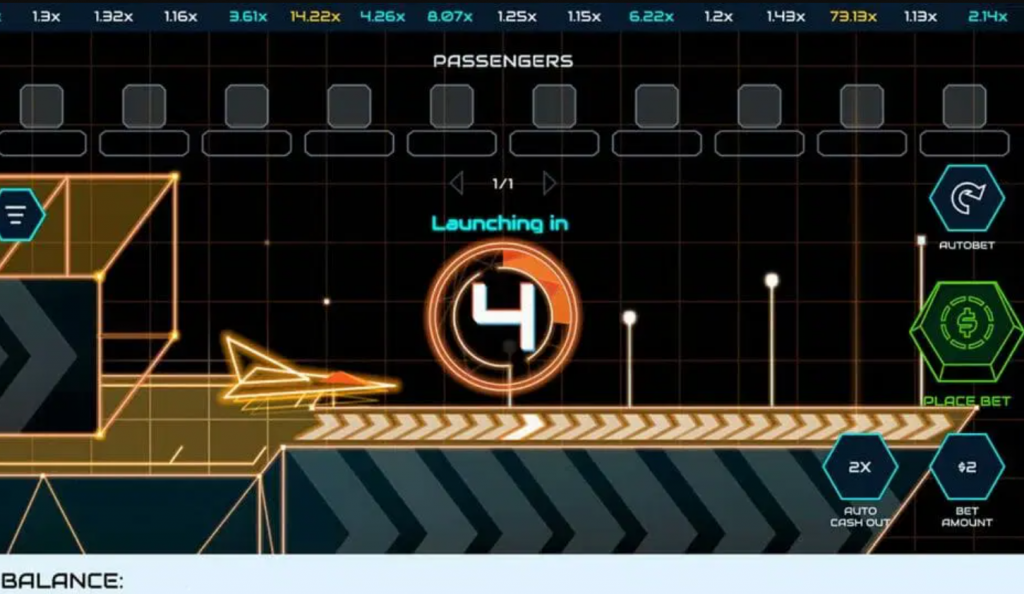Click the AUTO CASH OUT label
1024x594 pixels.
pos(860,516)
